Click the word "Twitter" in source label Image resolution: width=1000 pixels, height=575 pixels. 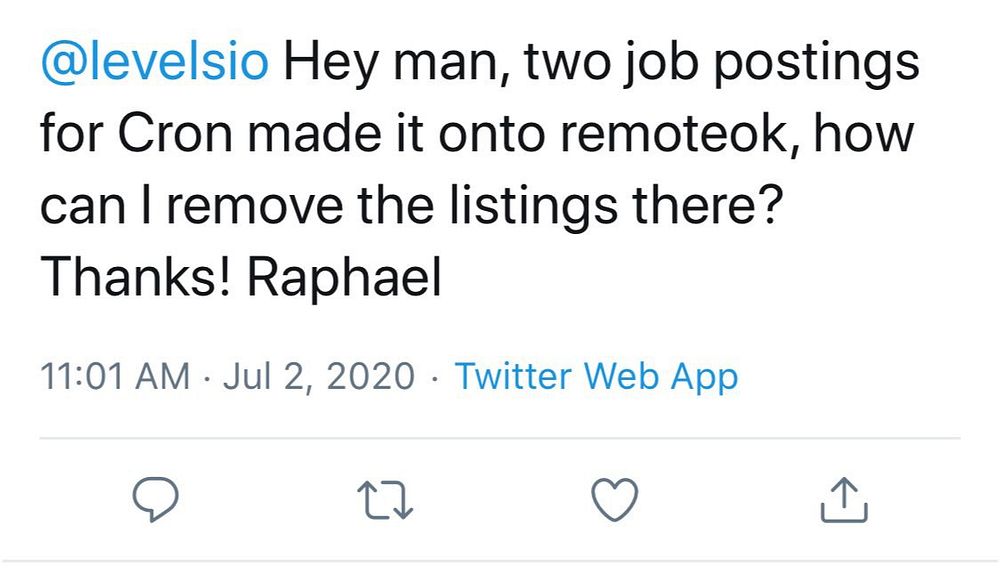pos(513,375)
